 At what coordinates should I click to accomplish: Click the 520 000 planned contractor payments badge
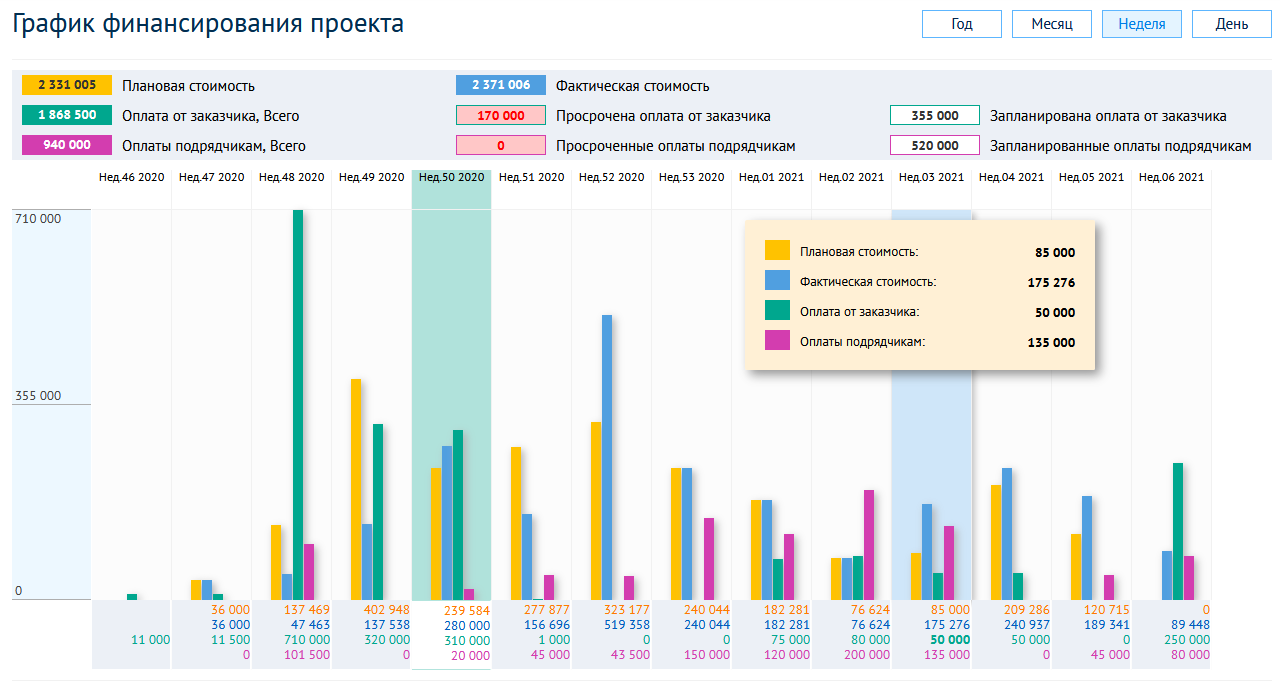(x=935, y=145)
